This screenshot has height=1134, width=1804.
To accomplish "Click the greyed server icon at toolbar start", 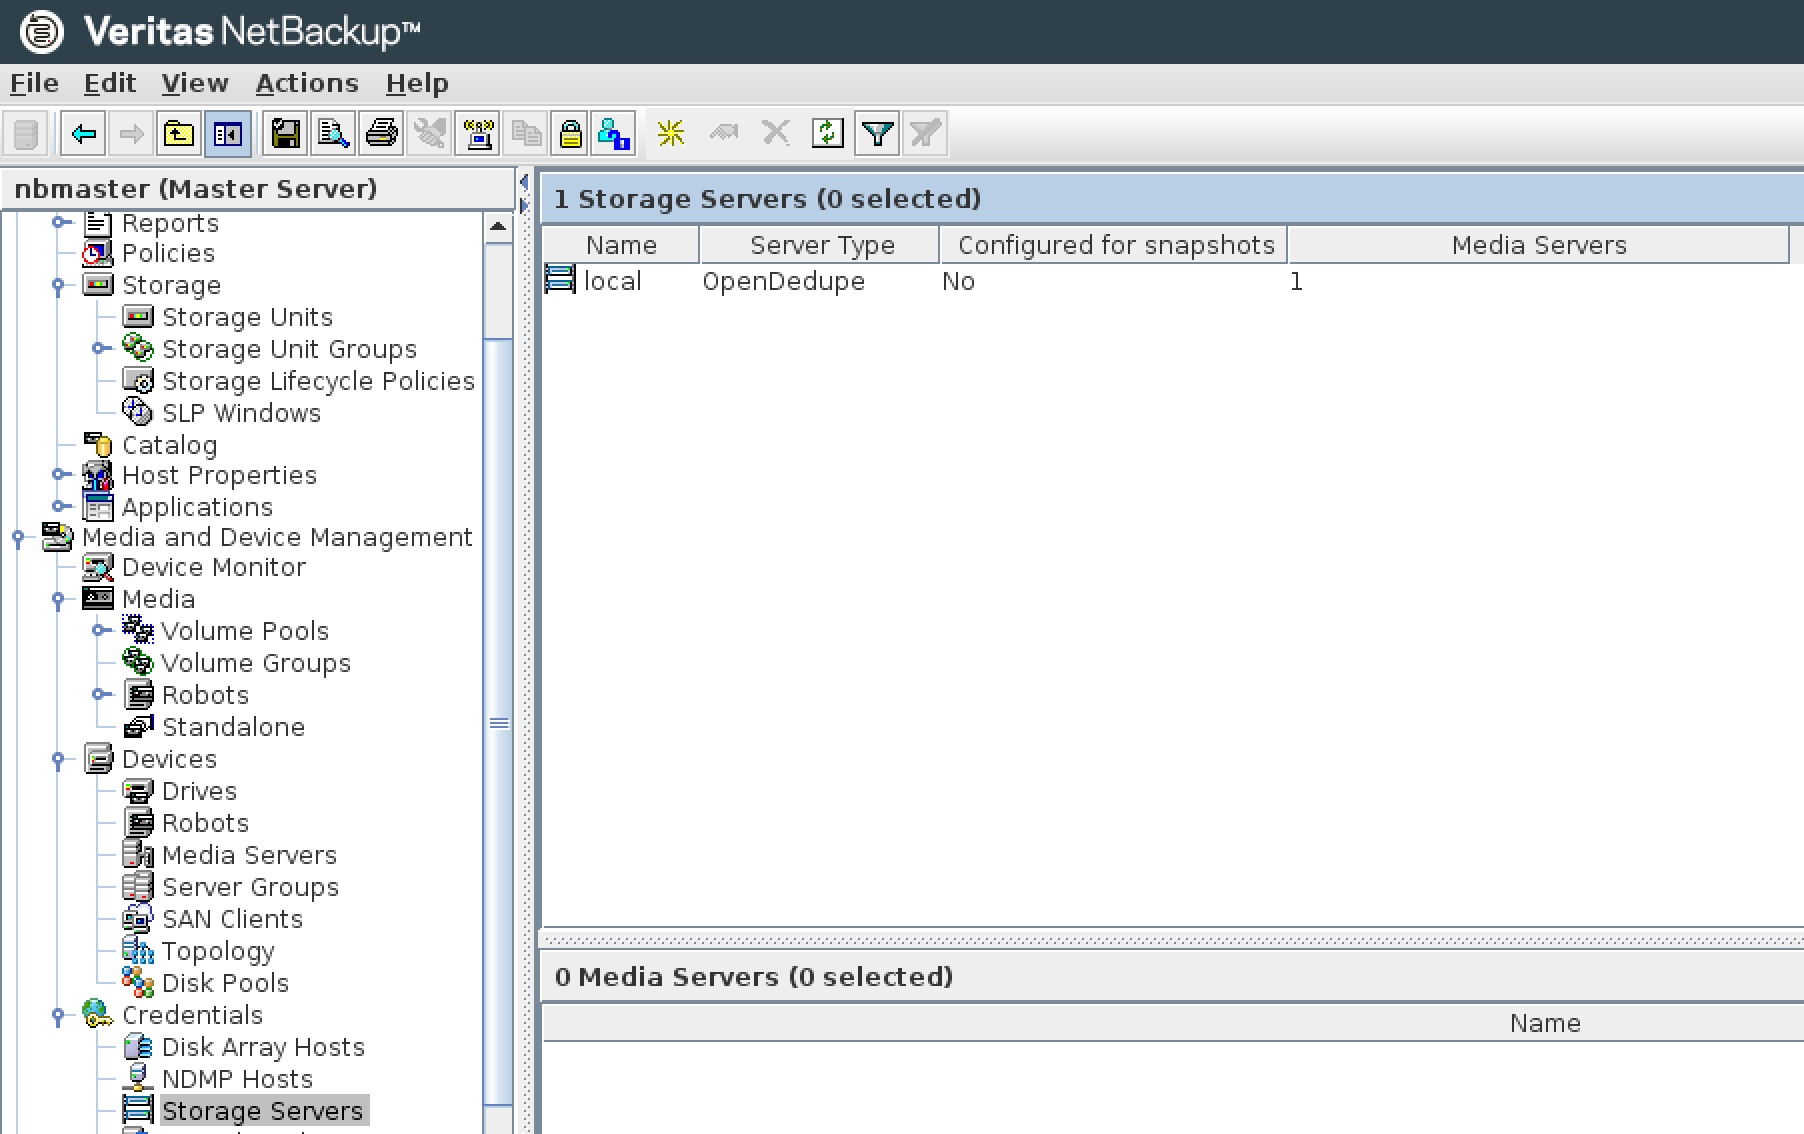I will click(x=26, y=133).
